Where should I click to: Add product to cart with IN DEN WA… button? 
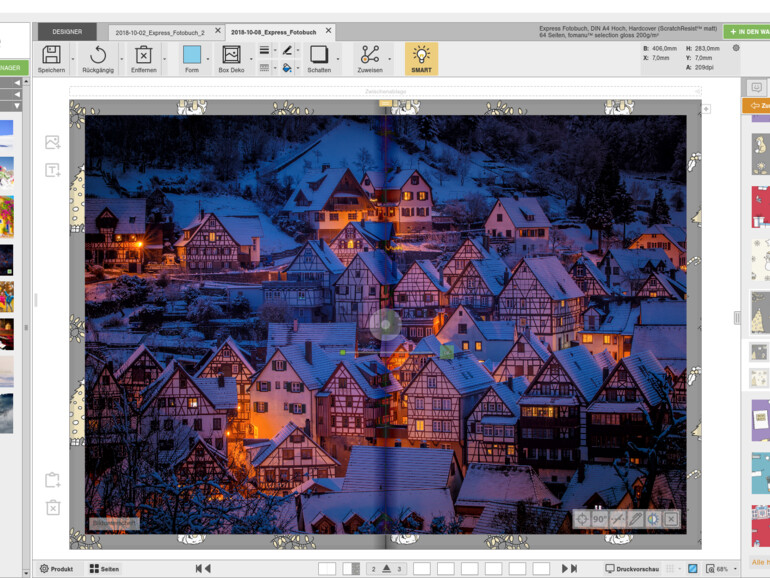[747, 32]
